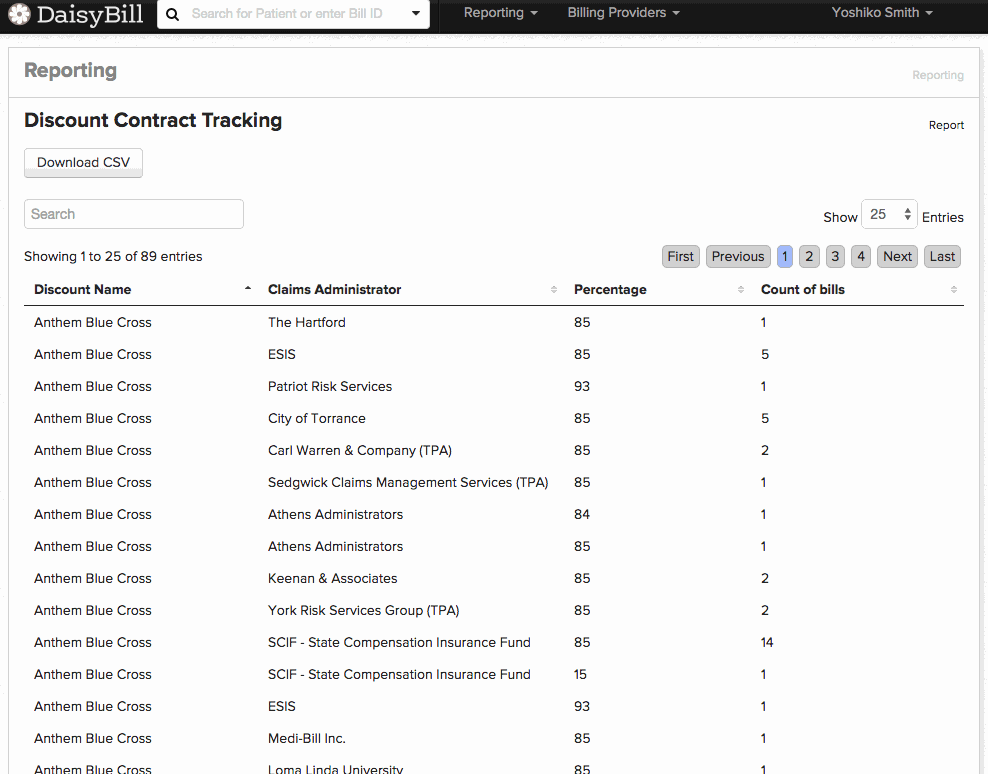Select page 3 of results
The width and height of the screenshot is (988, 774).
836,257
